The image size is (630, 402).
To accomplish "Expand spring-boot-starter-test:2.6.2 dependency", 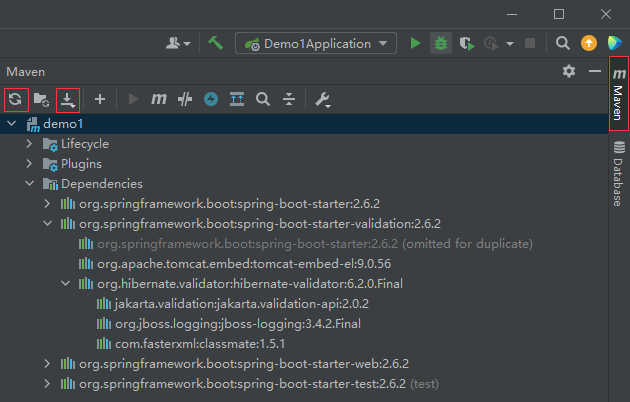I will (47, 384).
